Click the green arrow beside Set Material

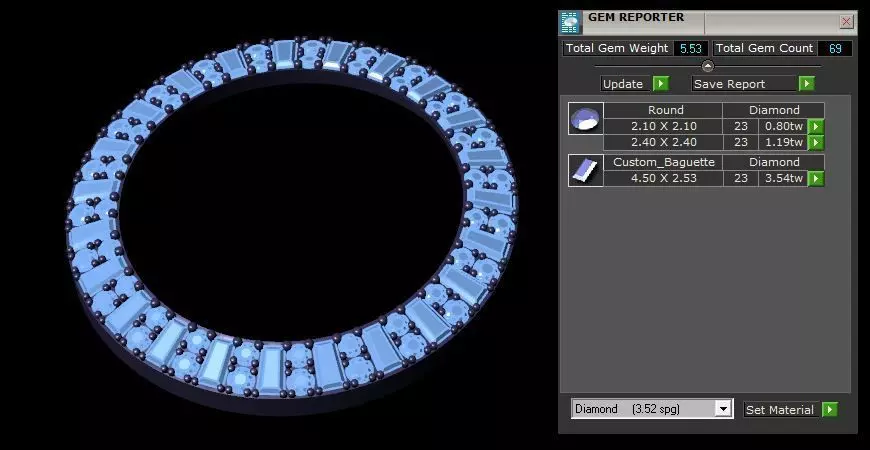[x=829, y=409]
